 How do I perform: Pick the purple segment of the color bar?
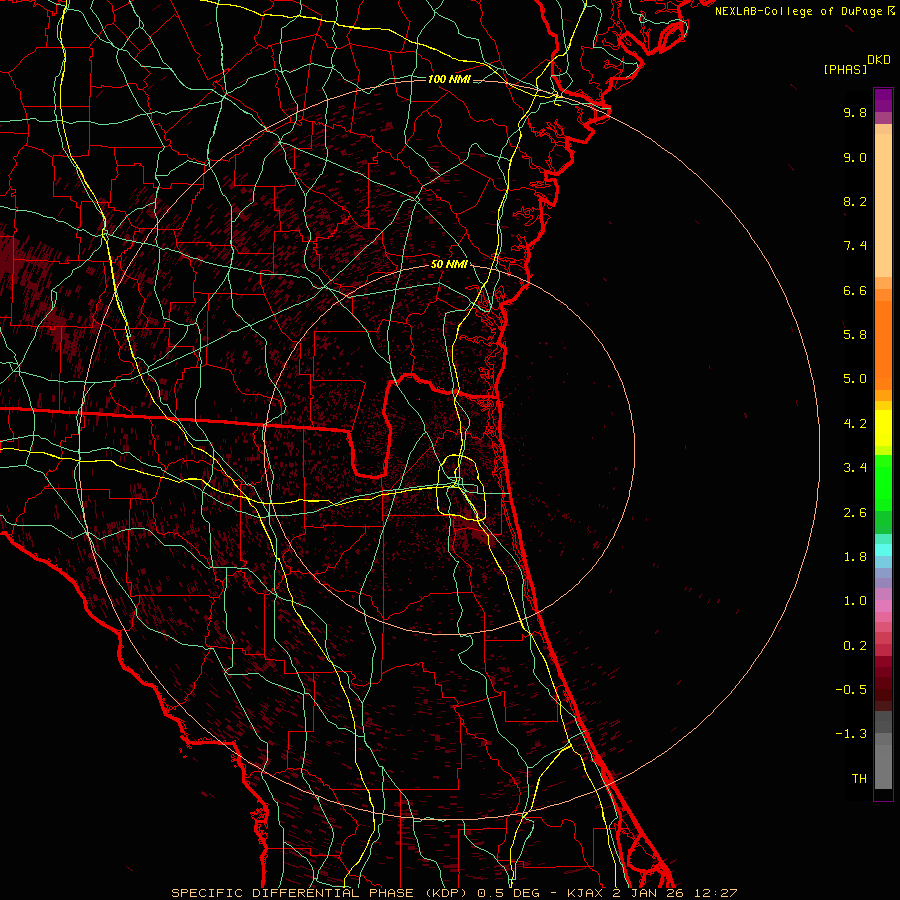883,100
